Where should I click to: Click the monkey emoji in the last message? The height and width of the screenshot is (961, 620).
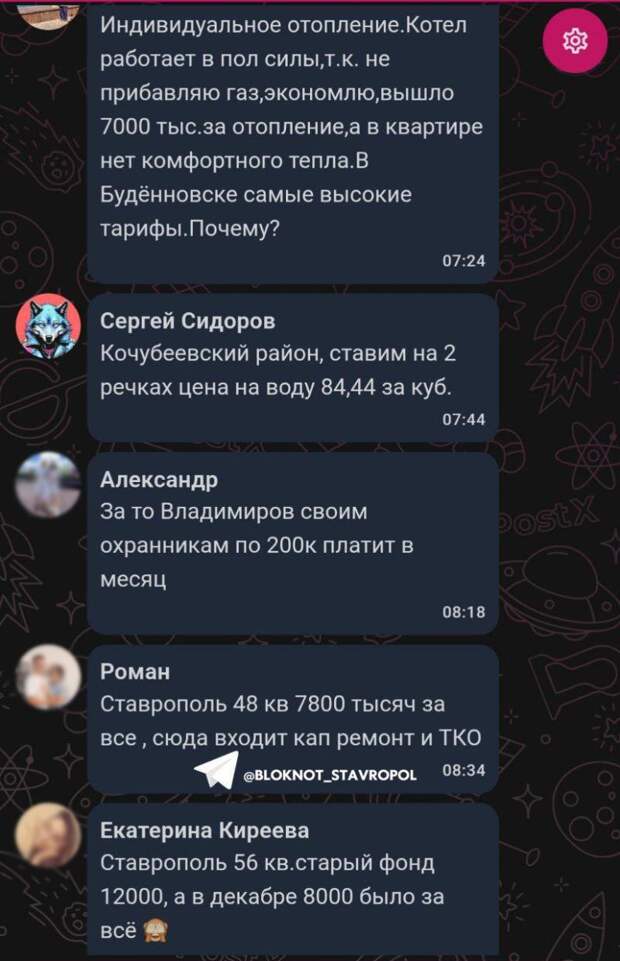155,931
